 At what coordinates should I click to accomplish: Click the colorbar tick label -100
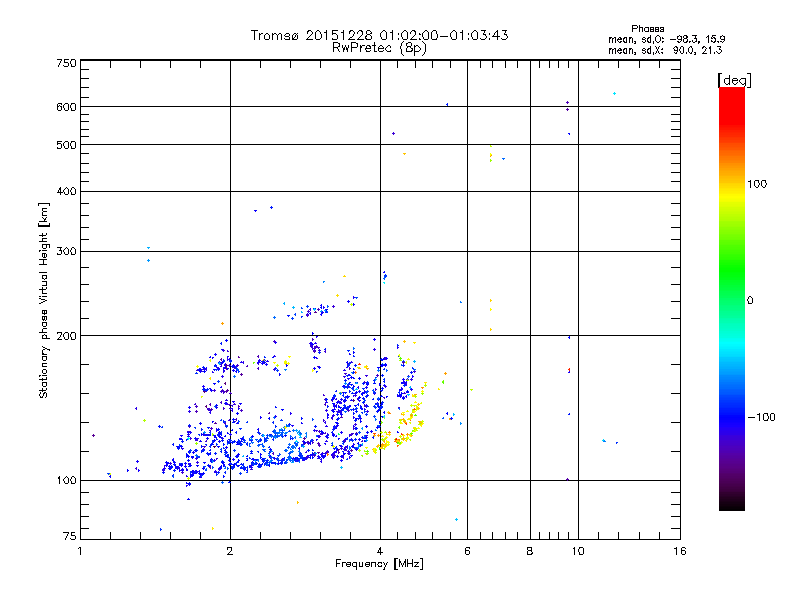[762, 417]
